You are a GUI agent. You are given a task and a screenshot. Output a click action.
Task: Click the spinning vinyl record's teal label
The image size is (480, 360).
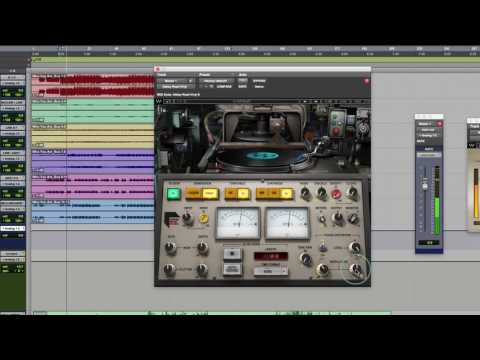(x=263, y=155)
